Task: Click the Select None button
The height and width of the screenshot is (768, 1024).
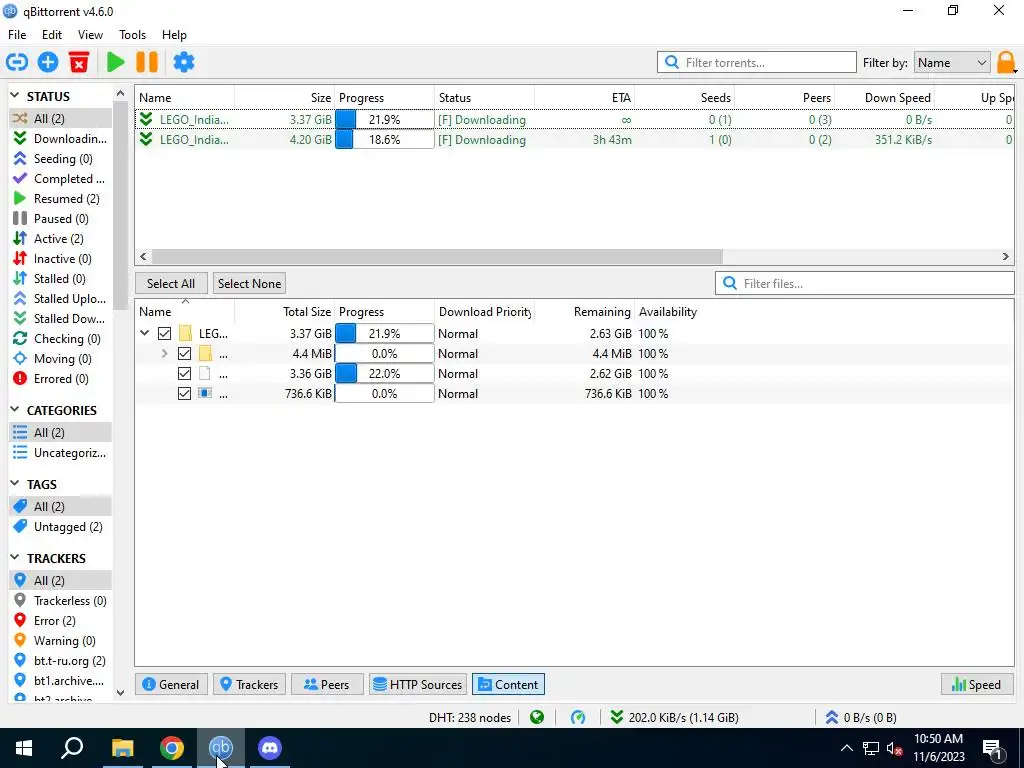Action: point(249,283)
